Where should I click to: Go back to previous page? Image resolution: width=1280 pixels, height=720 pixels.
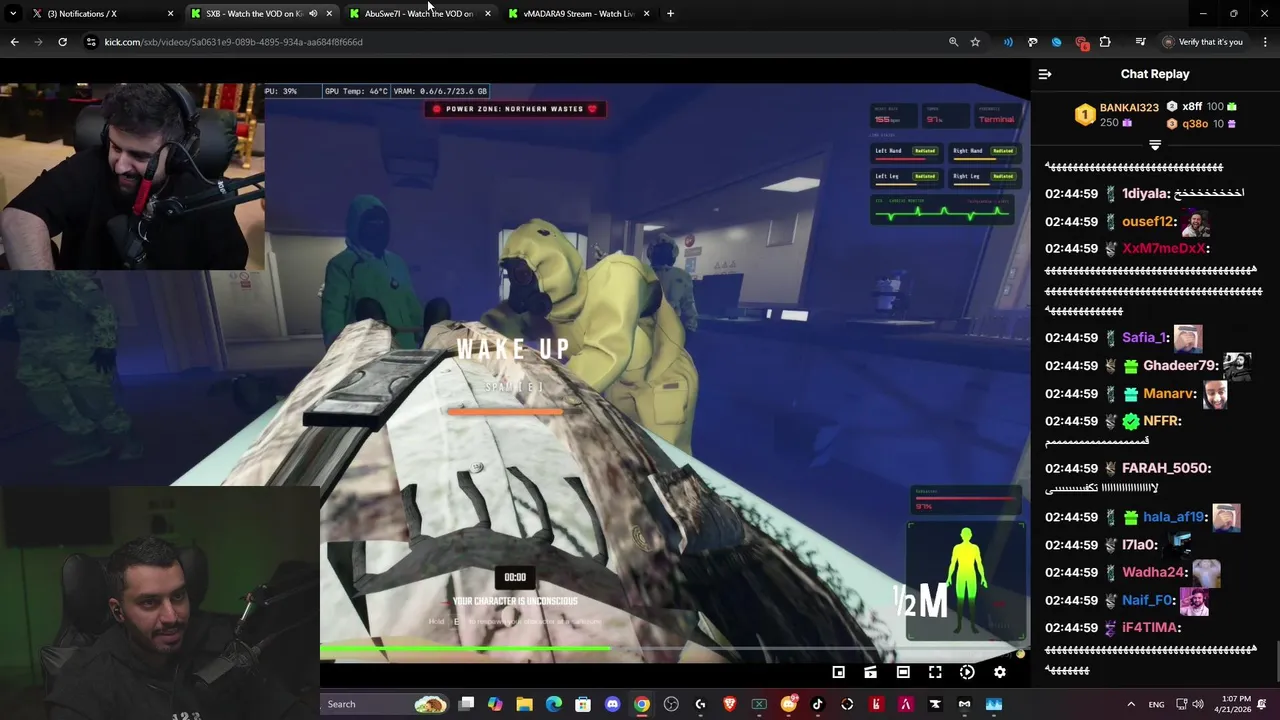pos(14,42)
